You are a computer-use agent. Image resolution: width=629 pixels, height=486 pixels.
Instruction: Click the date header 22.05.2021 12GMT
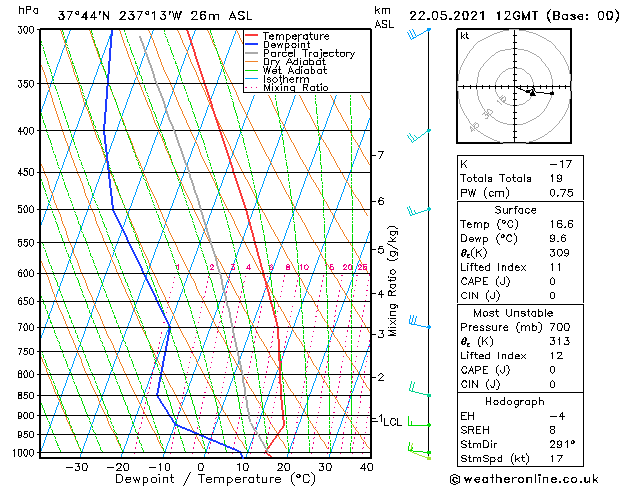coord(473,16)
